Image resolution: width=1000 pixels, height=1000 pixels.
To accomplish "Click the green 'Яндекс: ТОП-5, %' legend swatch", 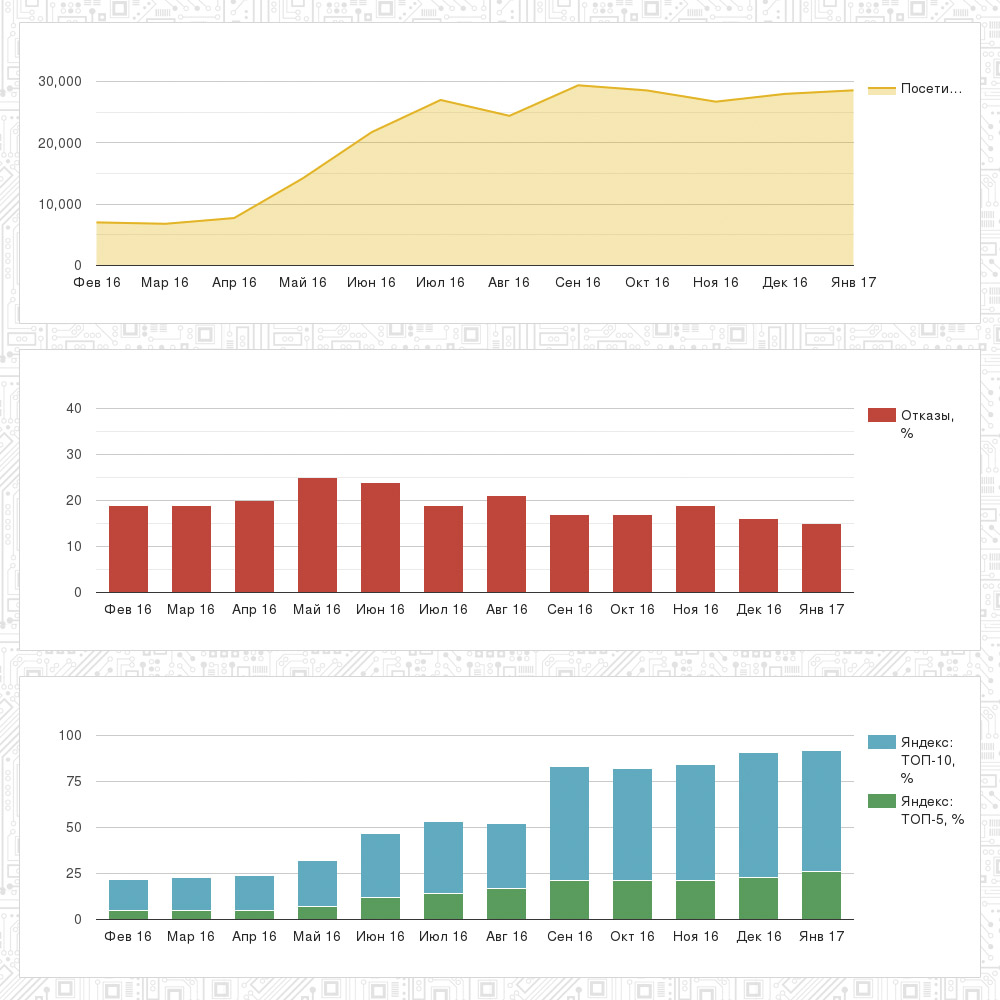I will [x=881, y=801].
